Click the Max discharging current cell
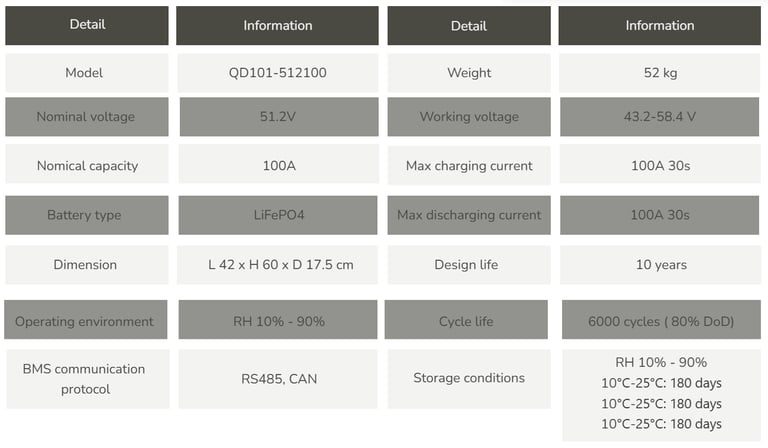768x448 pixels. 469,215
